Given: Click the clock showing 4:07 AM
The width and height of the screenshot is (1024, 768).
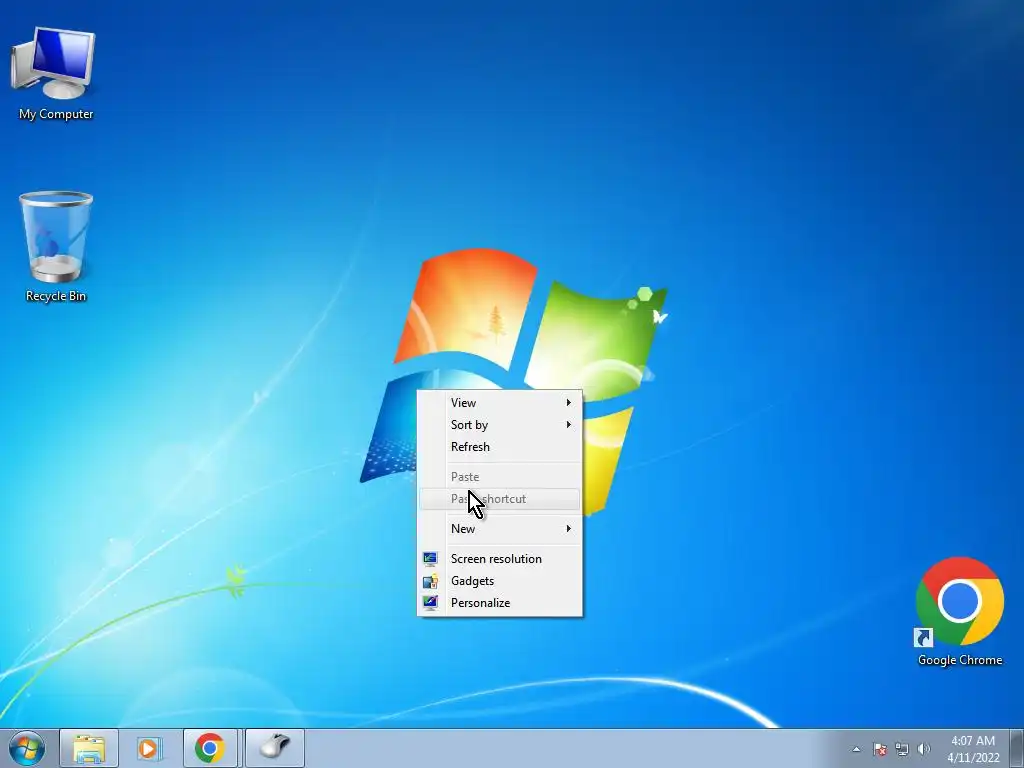Looking at the screenshot, I should 973,741.
